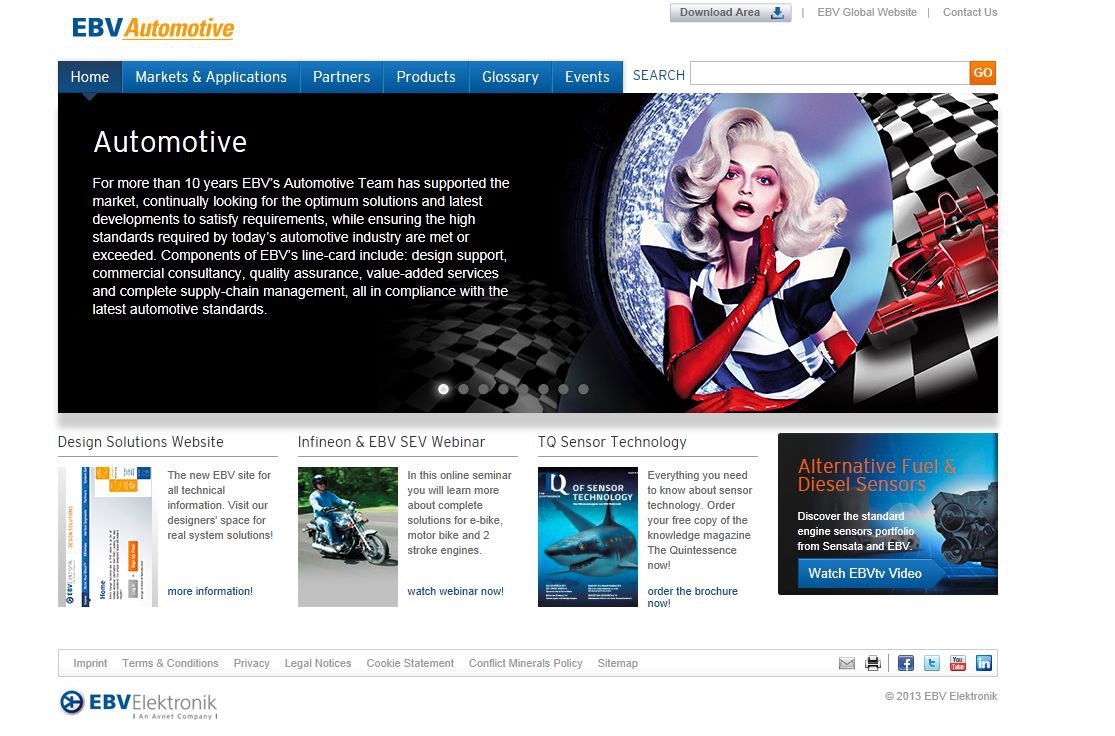The width and height of the screenshot is (1115, 736).
Task: Click the EBV Automotive logo
Action: (x=153, y=28)
